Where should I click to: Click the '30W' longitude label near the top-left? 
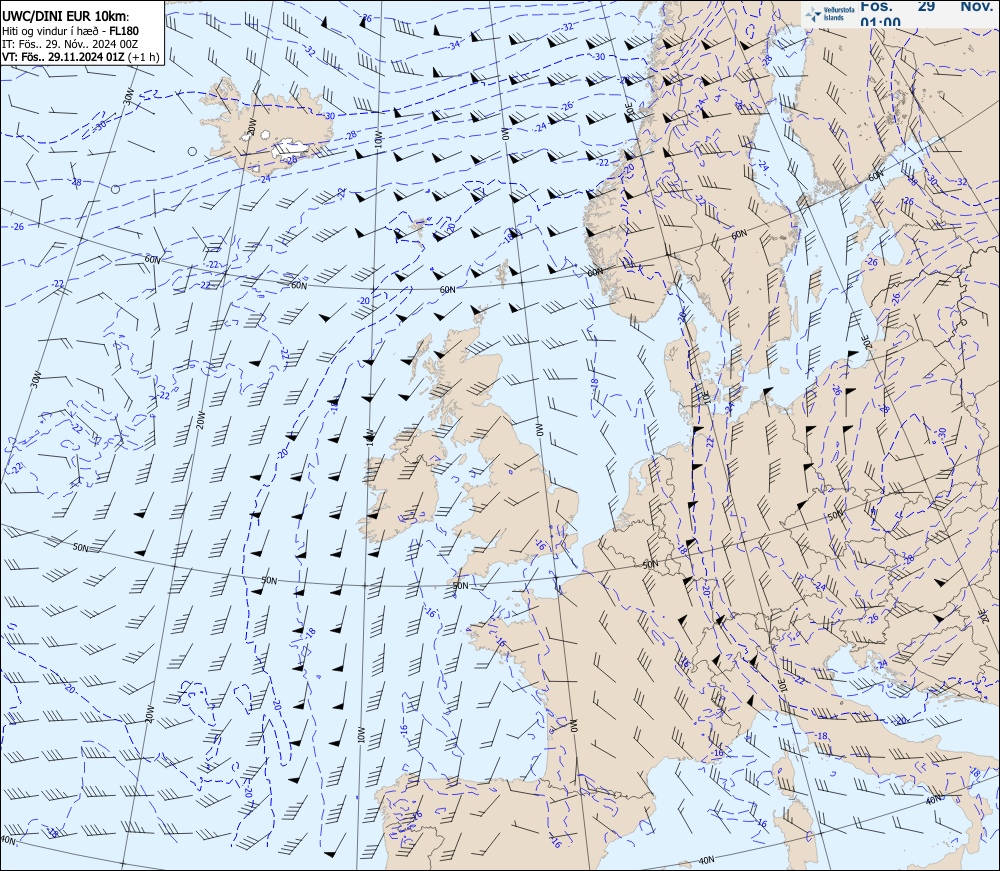(128, 96)
